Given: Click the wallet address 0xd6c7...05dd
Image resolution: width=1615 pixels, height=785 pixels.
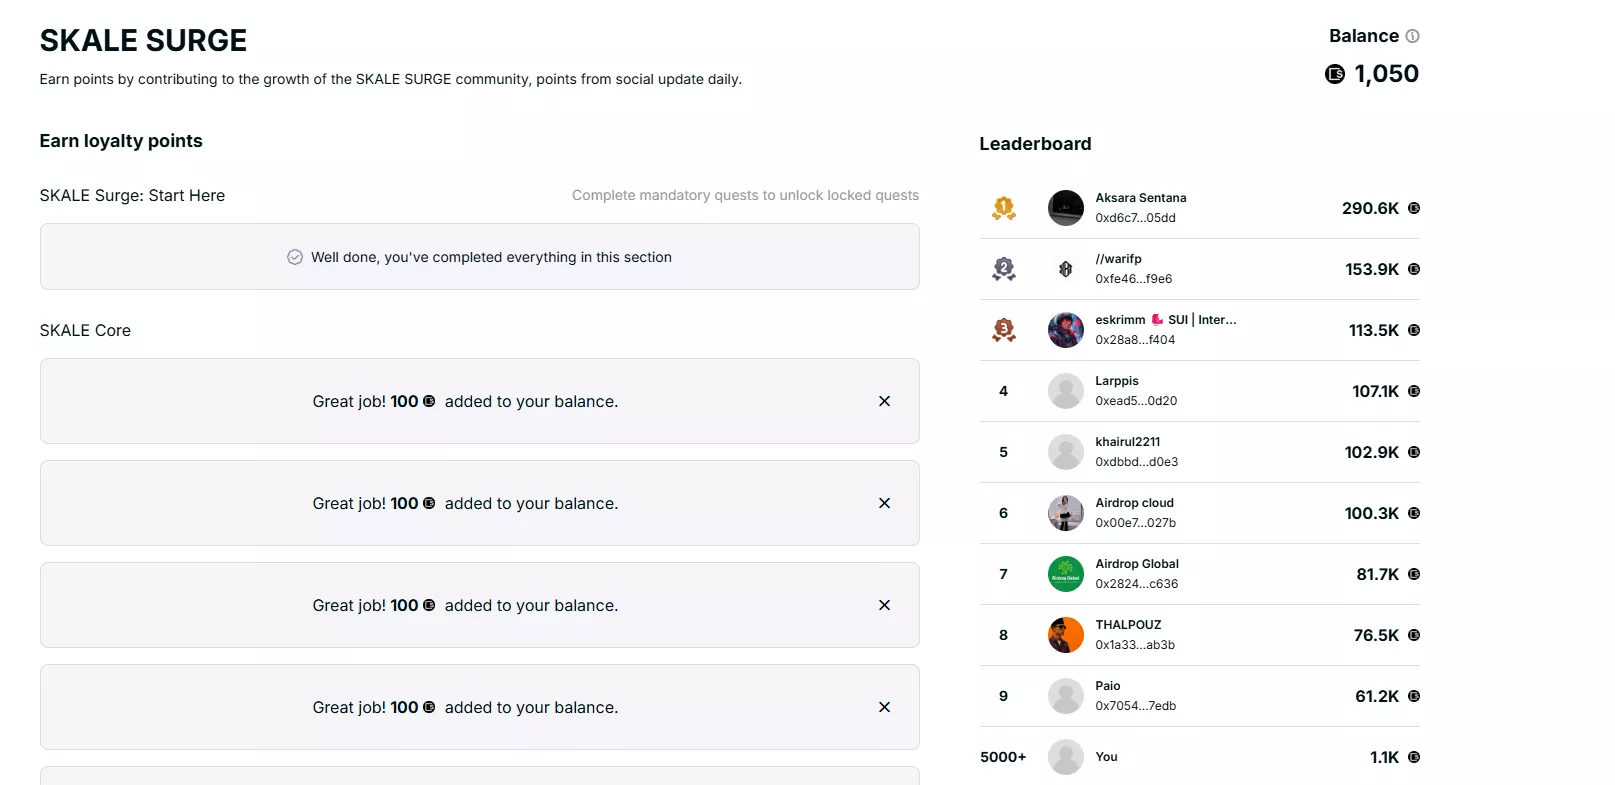Looking at the screenshot, I should 1137,217.
